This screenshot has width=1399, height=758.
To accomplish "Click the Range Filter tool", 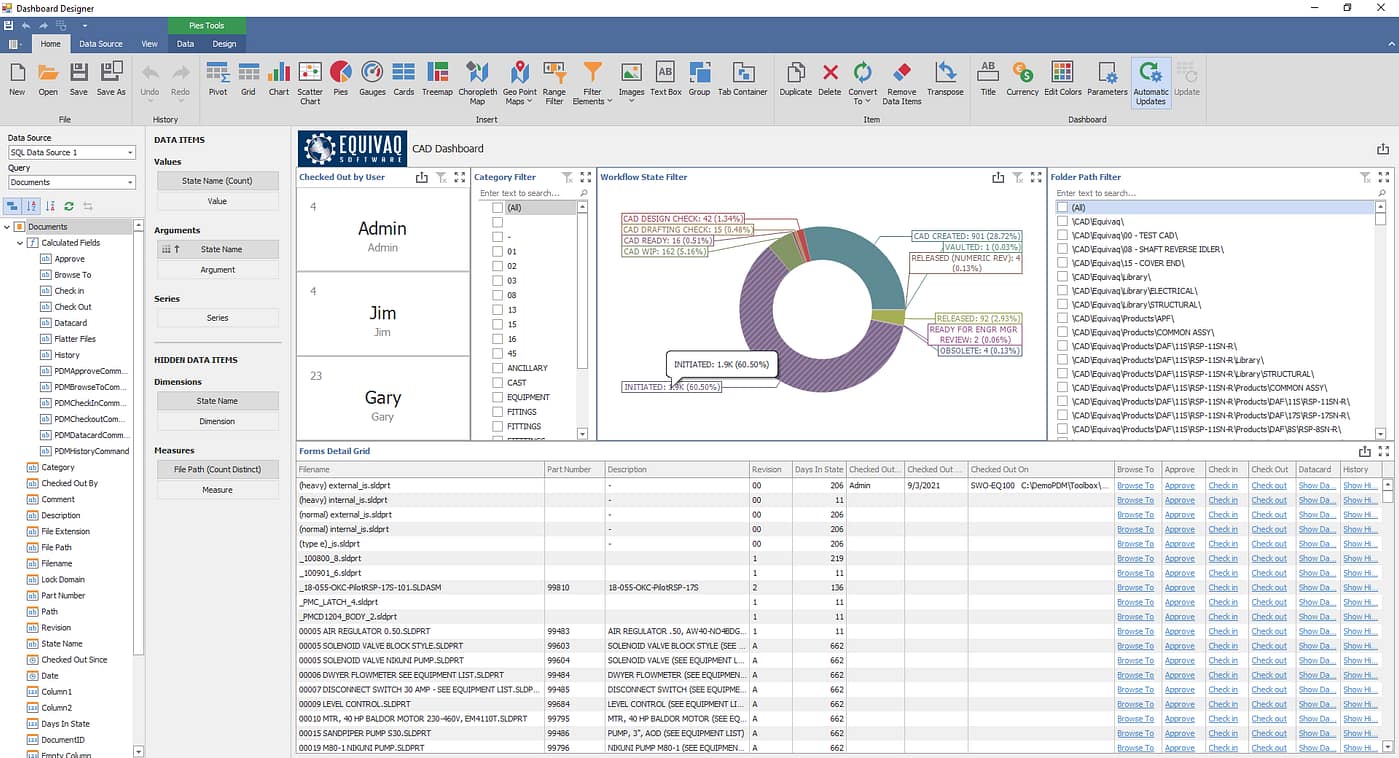I will [554, 77].
